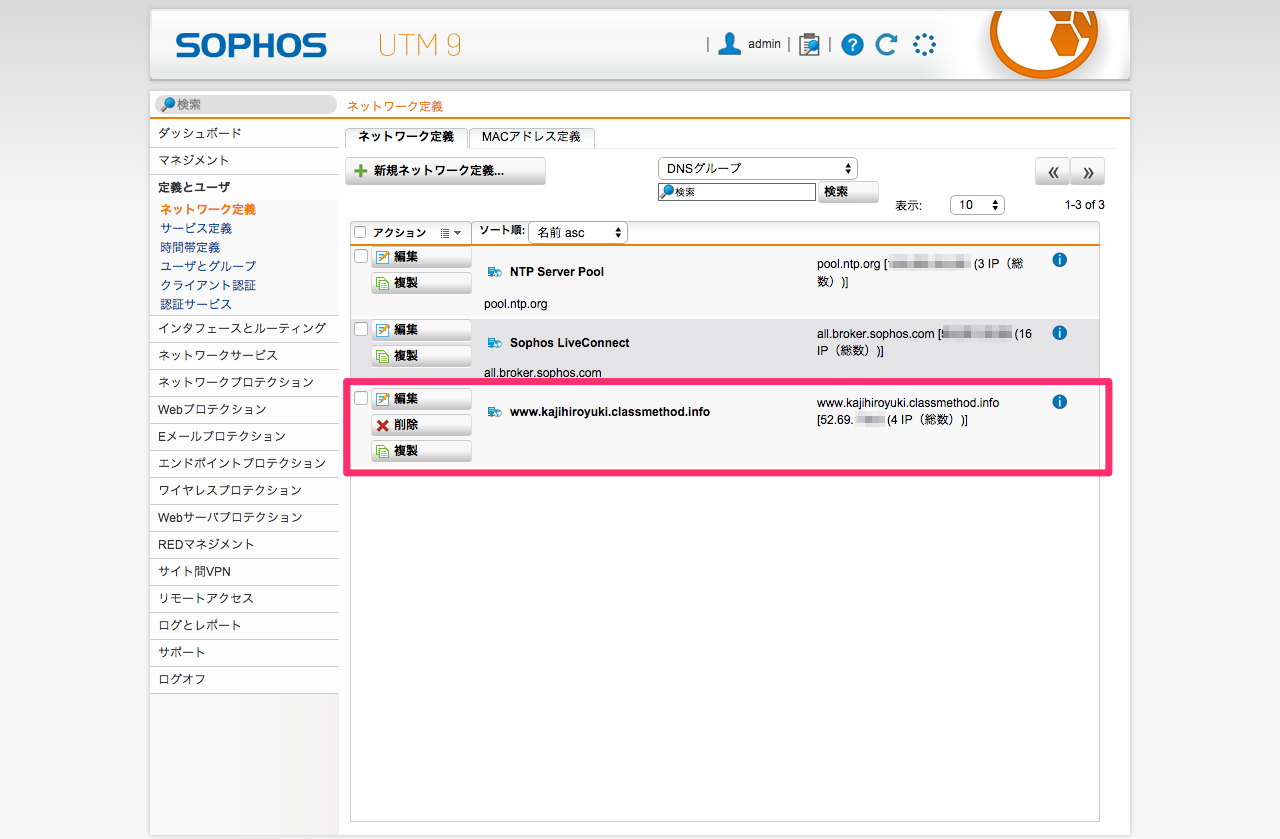Viewport: 1280px width, 839px height.
Task: Go to next page with » button
Action: 1087,172
